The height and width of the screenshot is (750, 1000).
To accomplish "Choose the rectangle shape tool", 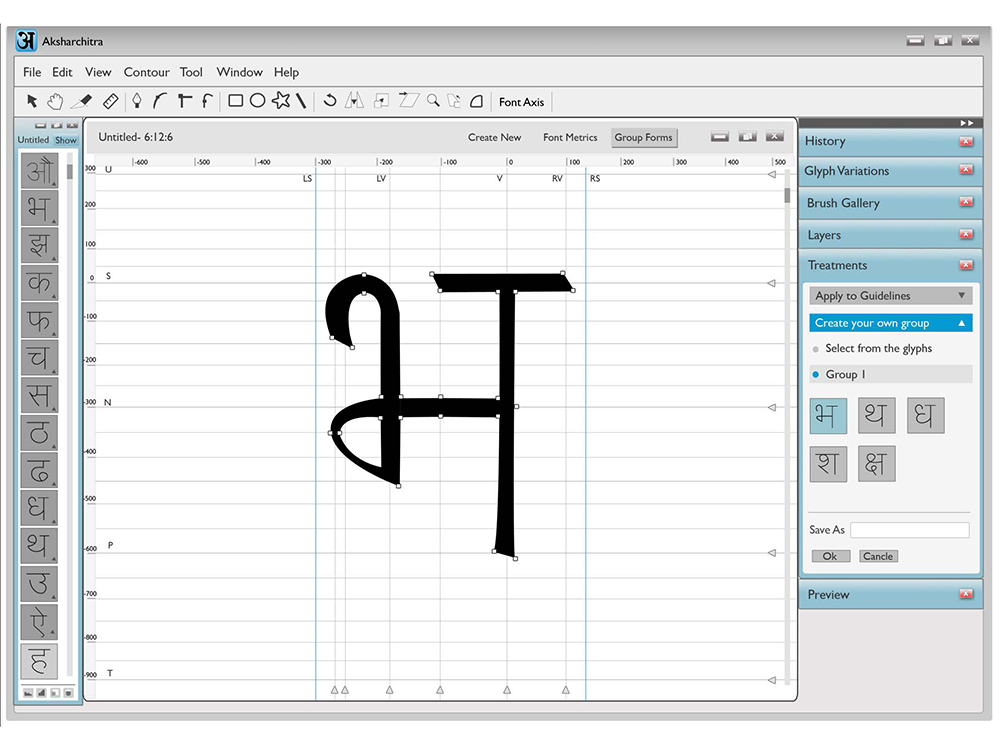I will 235,101.
